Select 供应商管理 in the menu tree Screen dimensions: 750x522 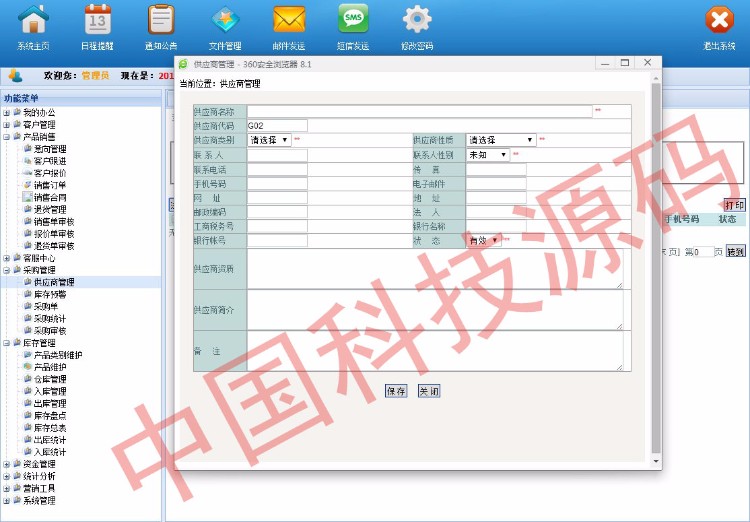(x=54, y=282)
